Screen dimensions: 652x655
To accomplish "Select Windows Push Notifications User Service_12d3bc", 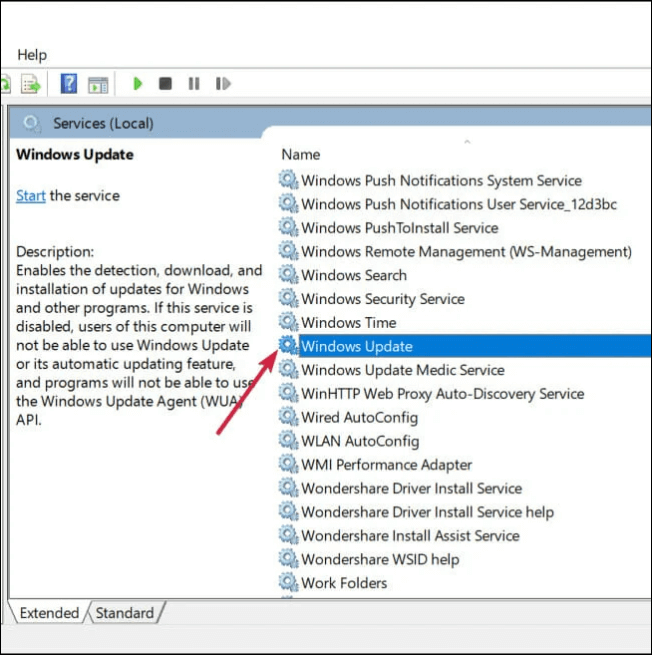I will click(x=459, y=204).
